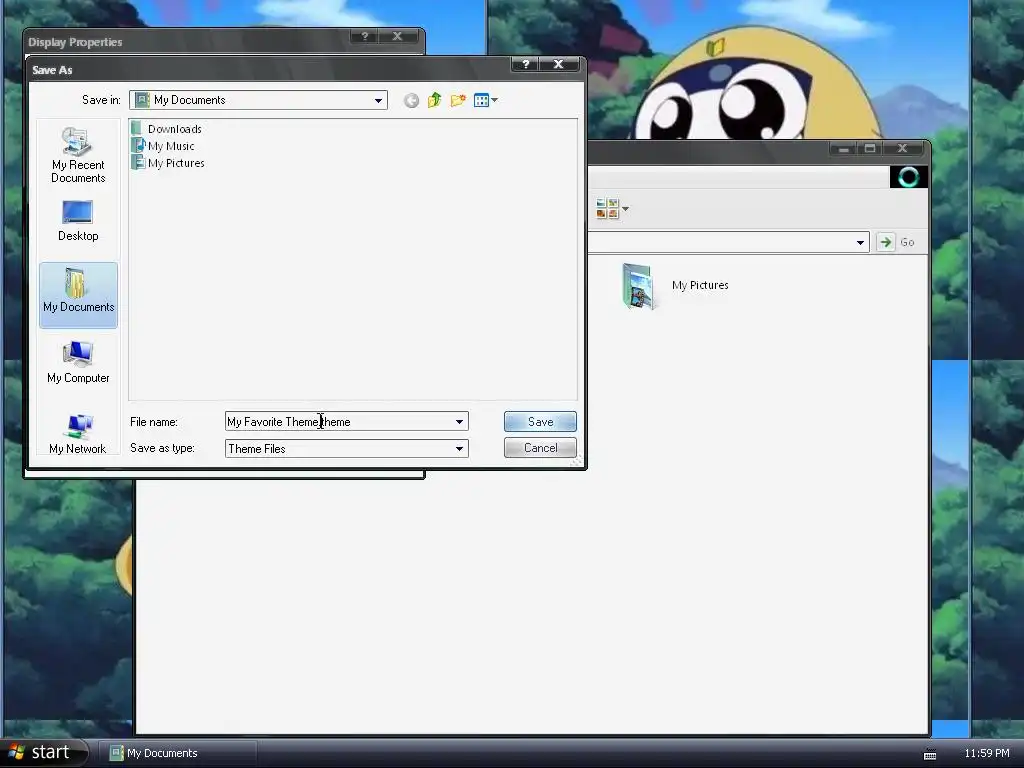
Task: Click the explorer throbber logo icon
Action: point(908,177)
